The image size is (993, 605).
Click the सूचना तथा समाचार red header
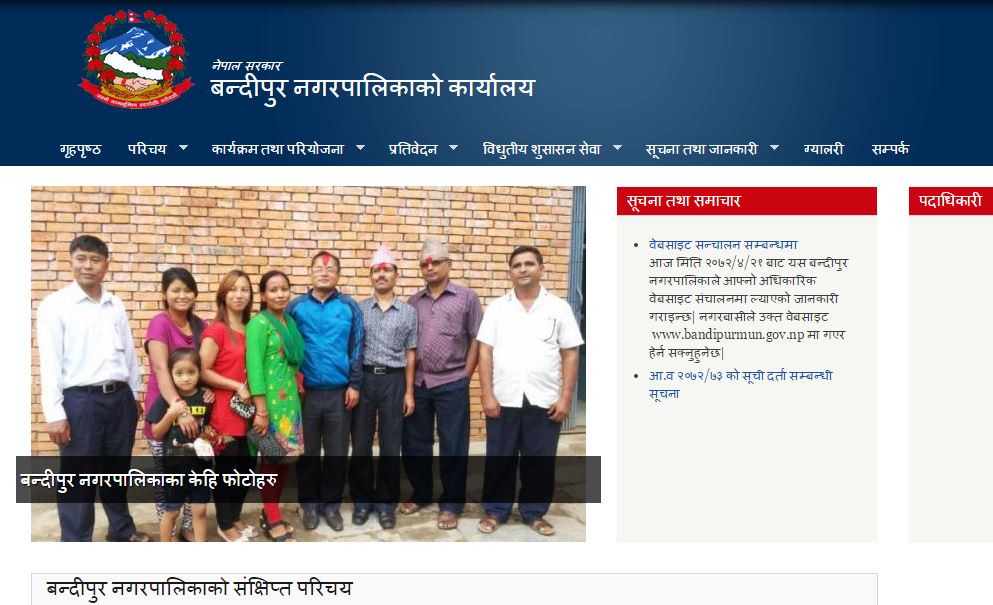(x=747, y=201)
